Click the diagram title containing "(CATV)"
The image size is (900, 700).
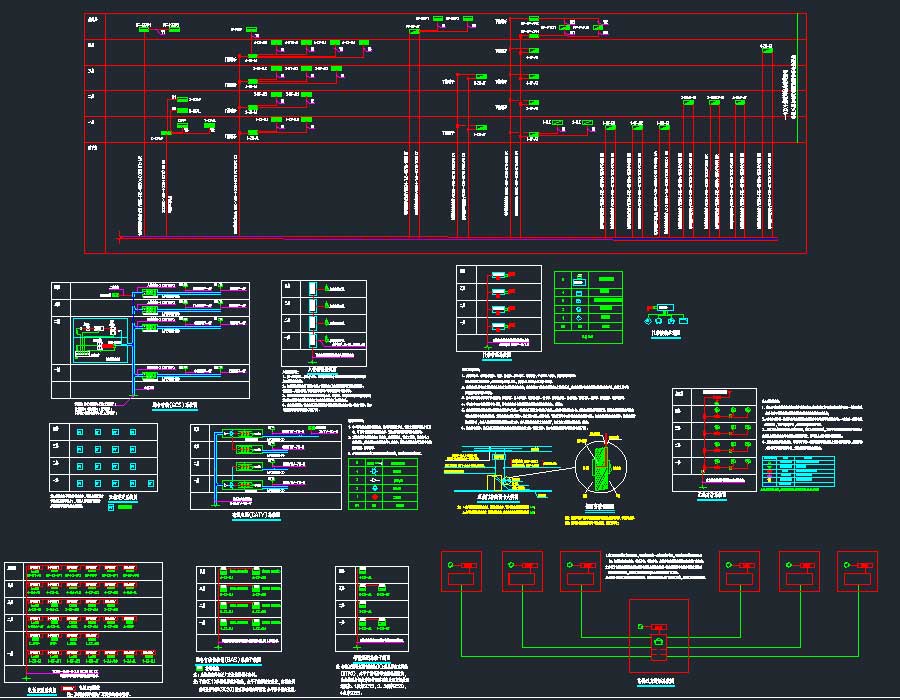(x=256, y=516)
